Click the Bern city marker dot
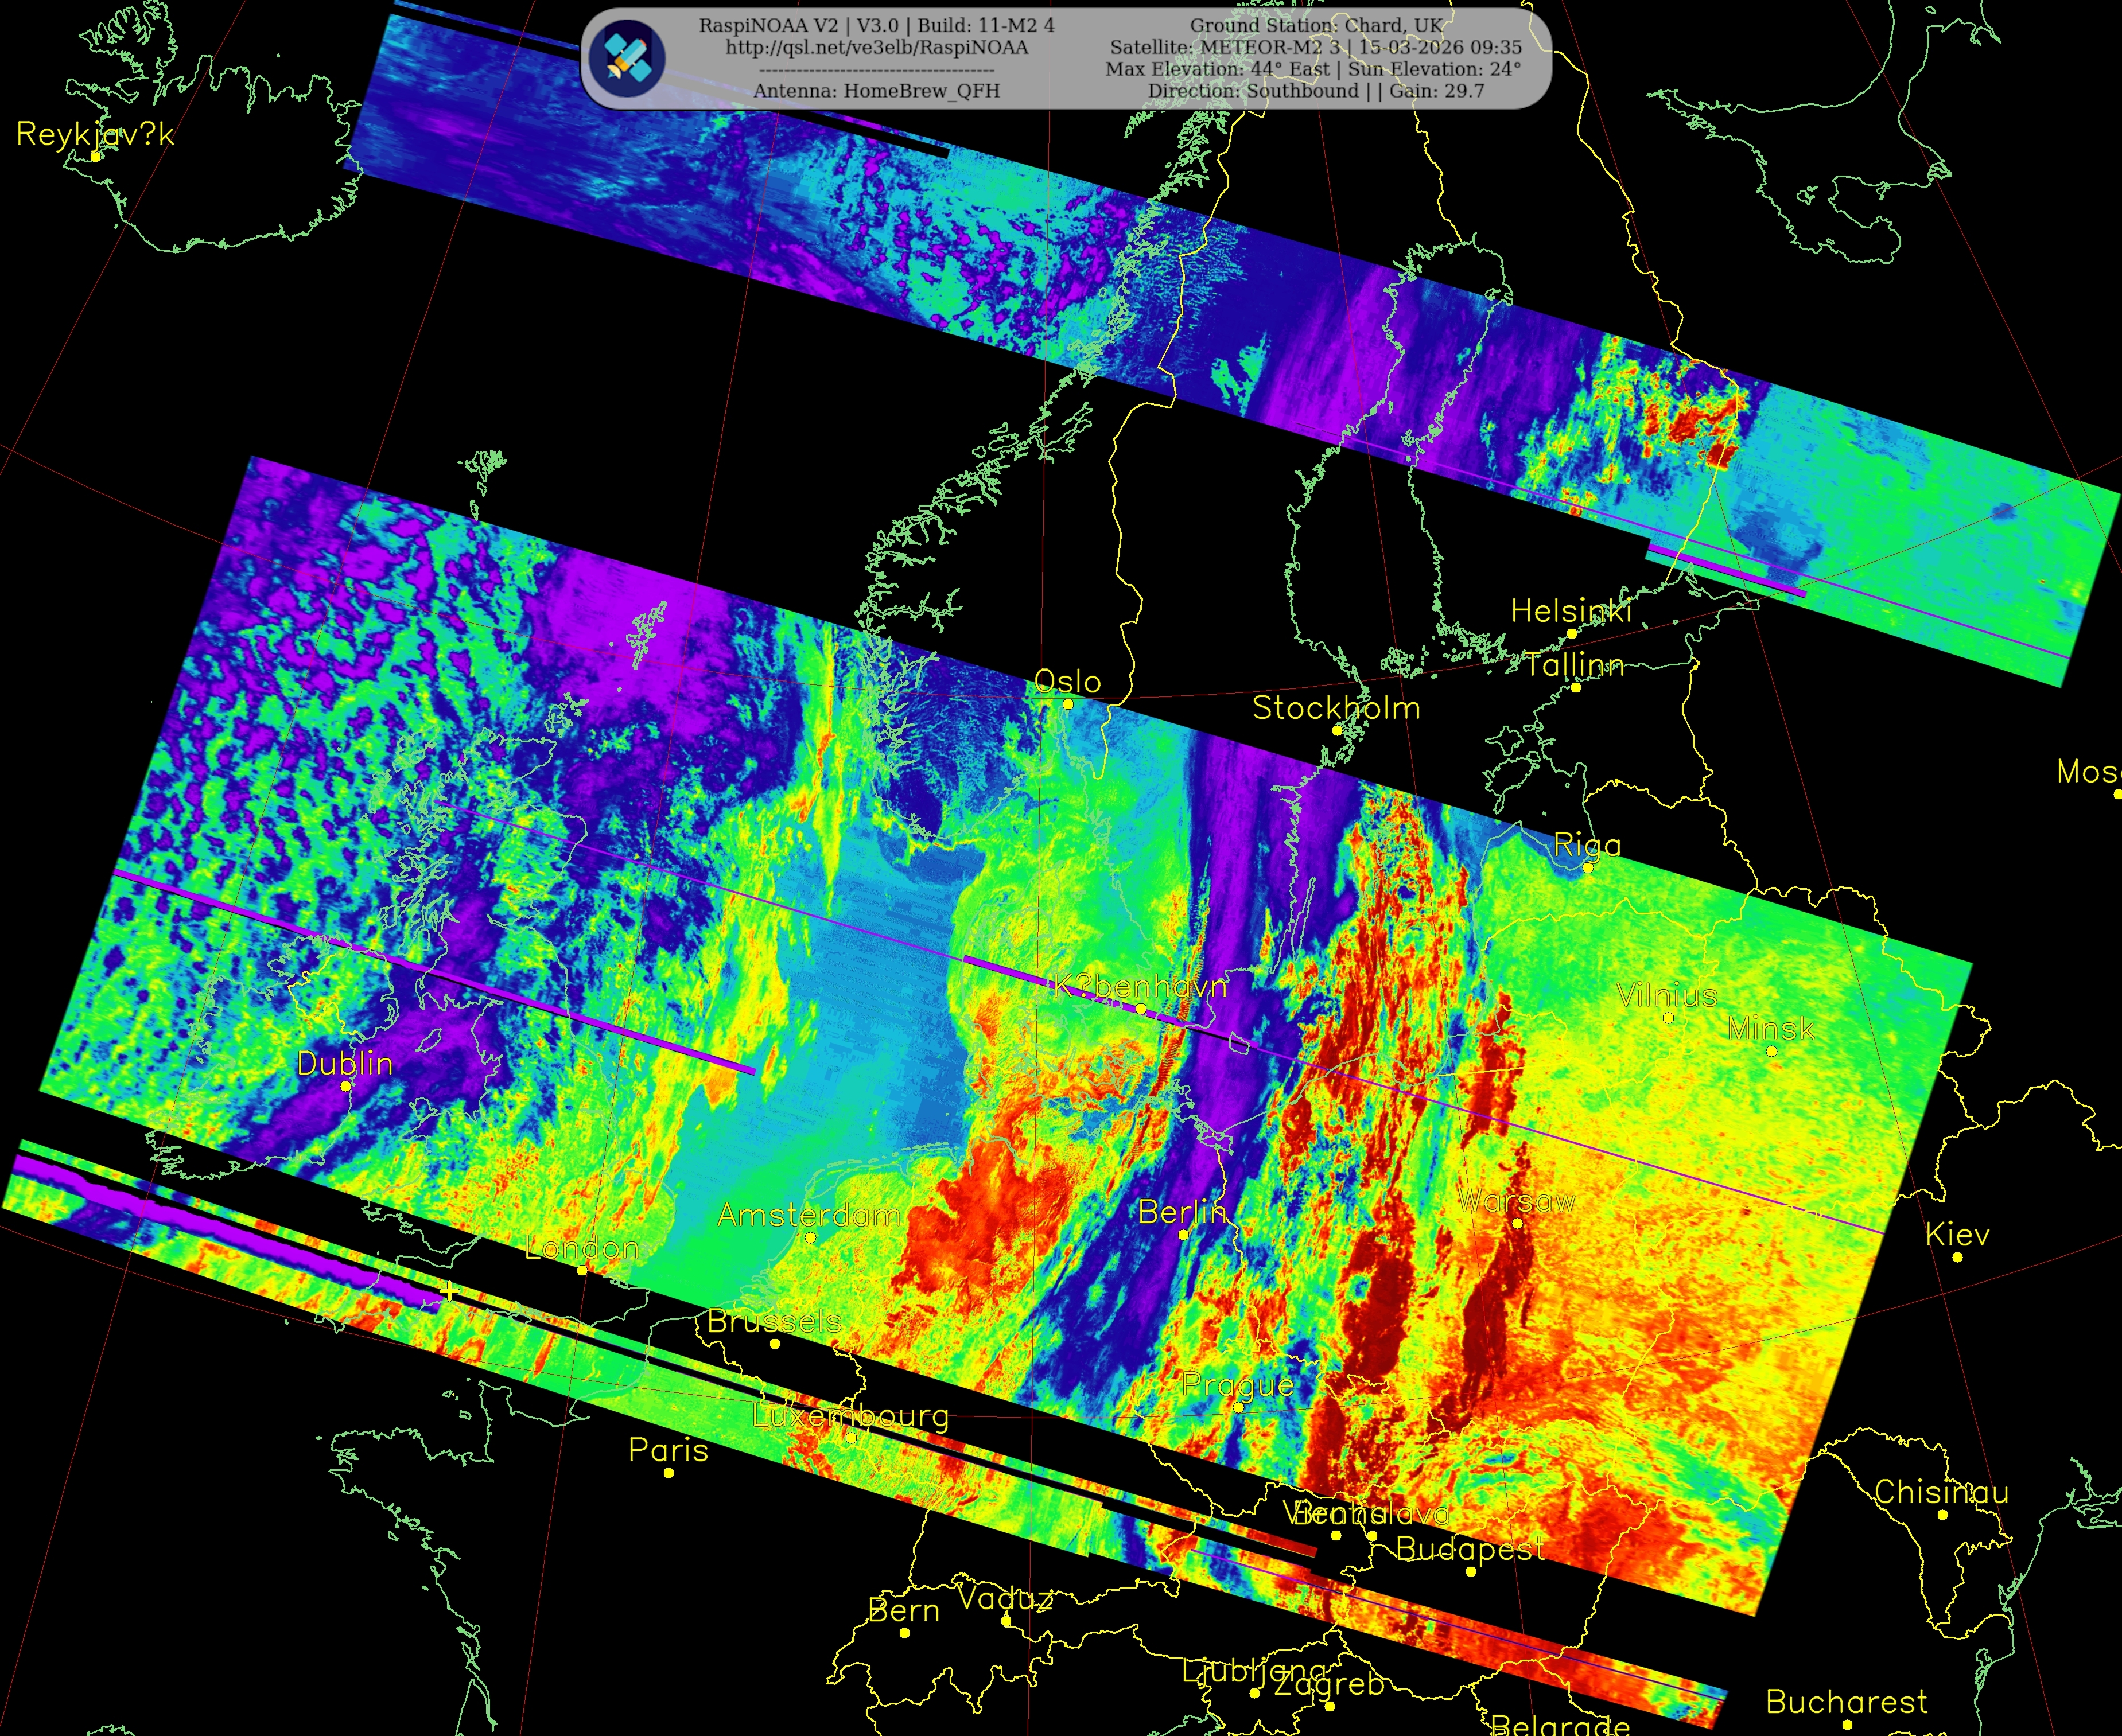This screenshot has width=2122, height=1736. [905, 1633]
